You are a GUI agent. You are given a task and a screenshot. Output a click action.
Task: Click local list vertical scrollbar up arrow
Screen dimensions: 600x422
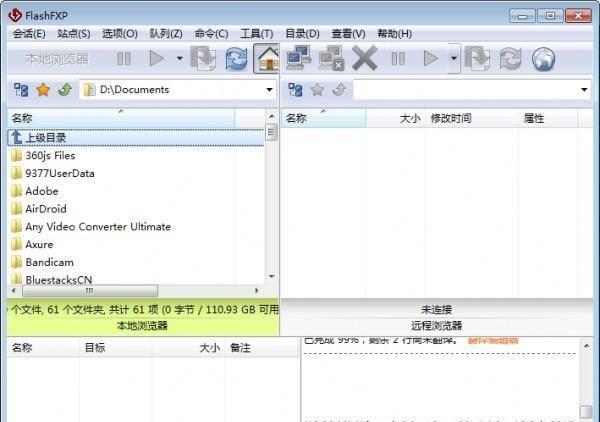[x=271, y=116]
